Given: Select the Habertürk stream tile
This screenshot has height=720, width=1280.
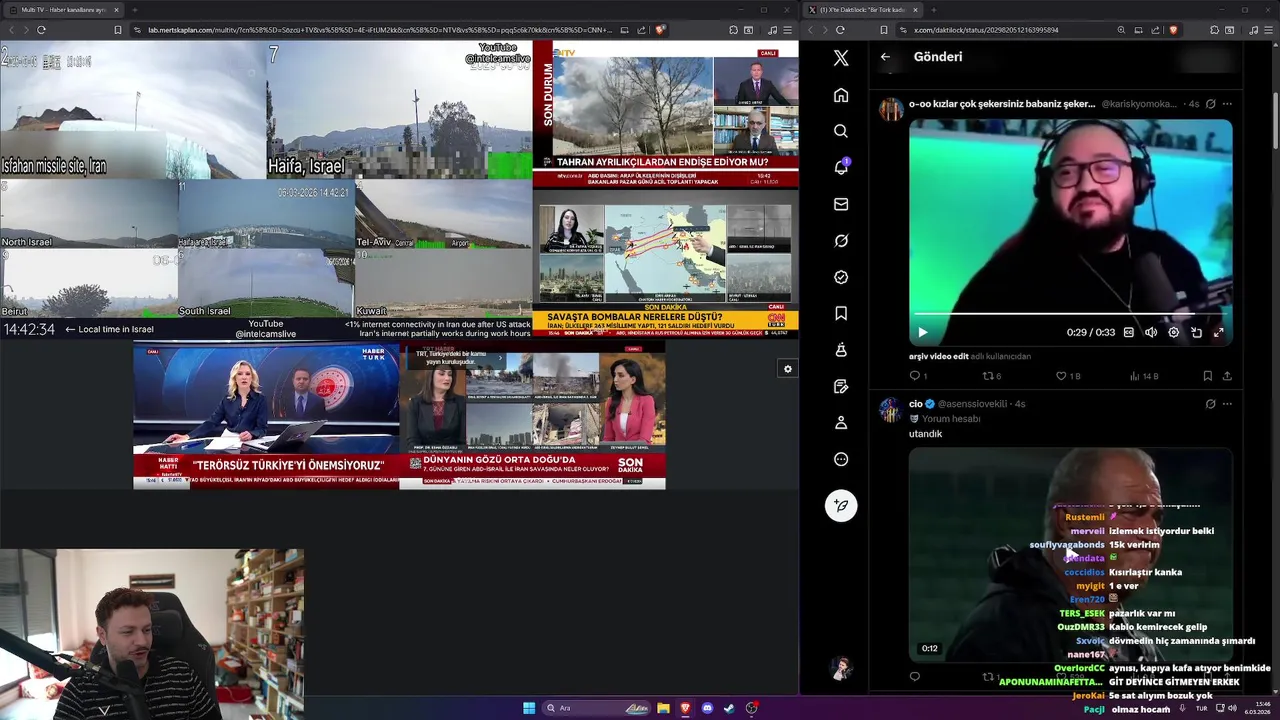Looking at the screenshot, I should [x=266, y=416].
